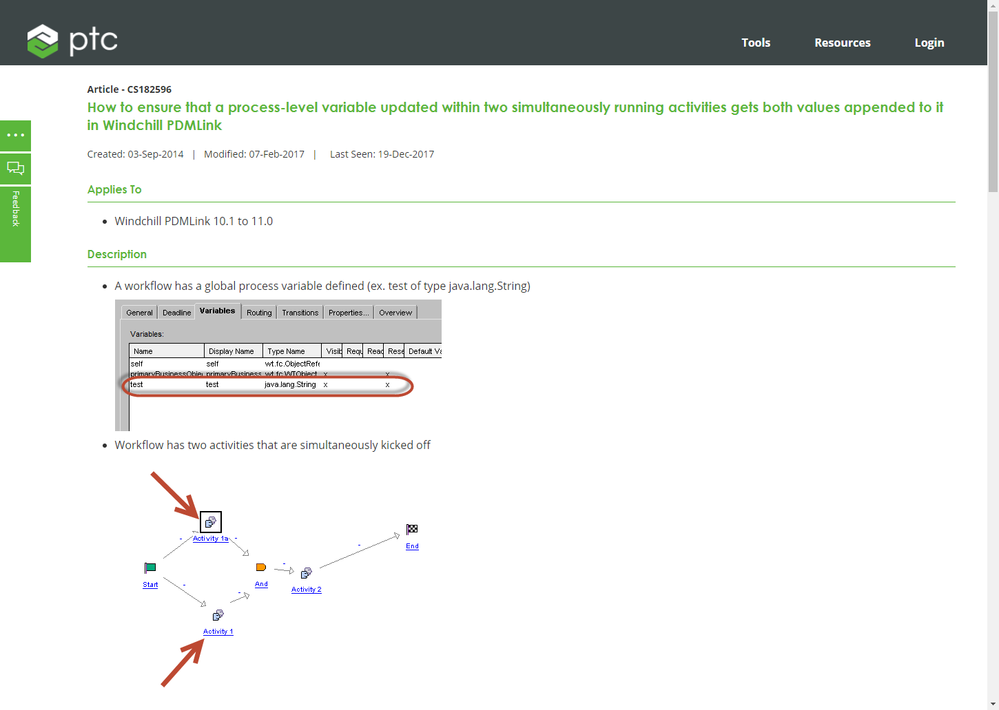The width and height of the screenshot is (999, 710).
Task: Click the global process variable description text
Action: pos(322,286)
